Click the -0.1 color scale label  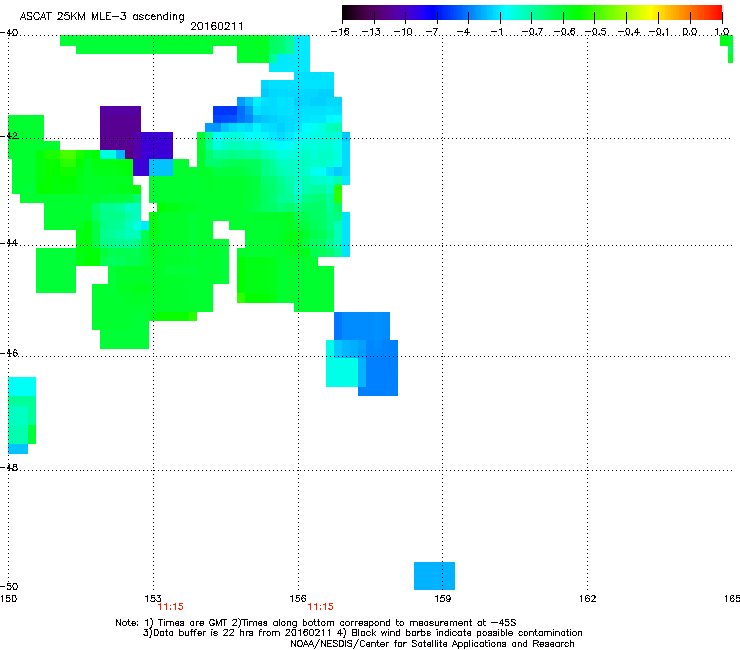(x=660, y=32)
